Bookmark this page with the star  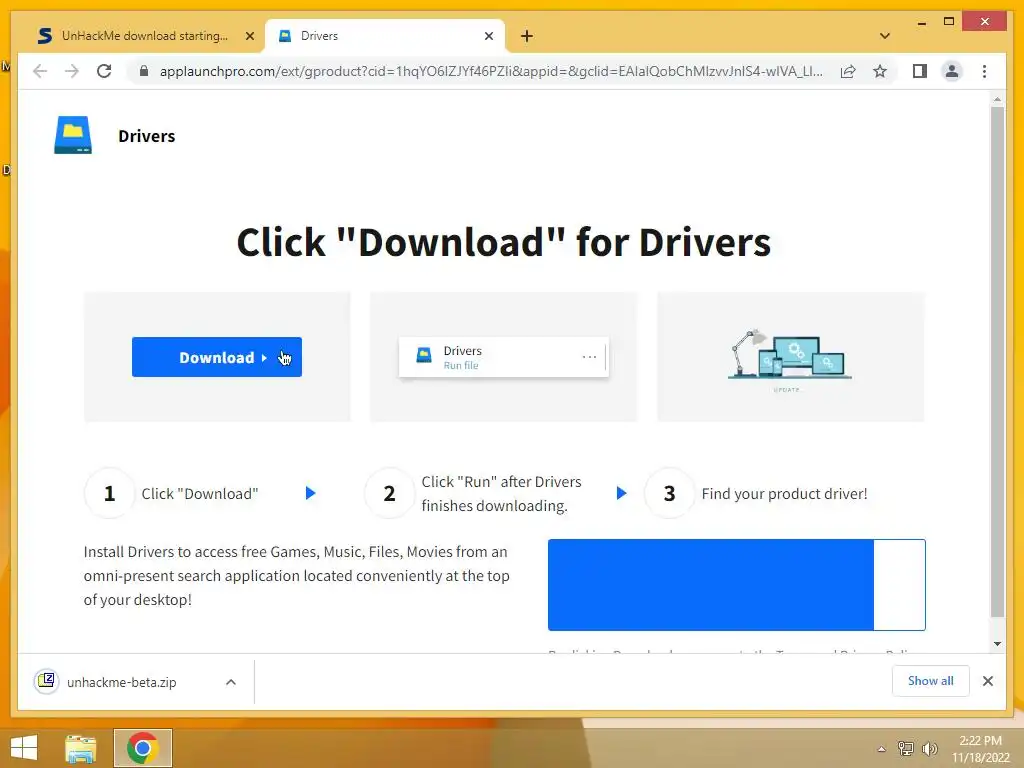pyautogui.click(x=880, y=71)
